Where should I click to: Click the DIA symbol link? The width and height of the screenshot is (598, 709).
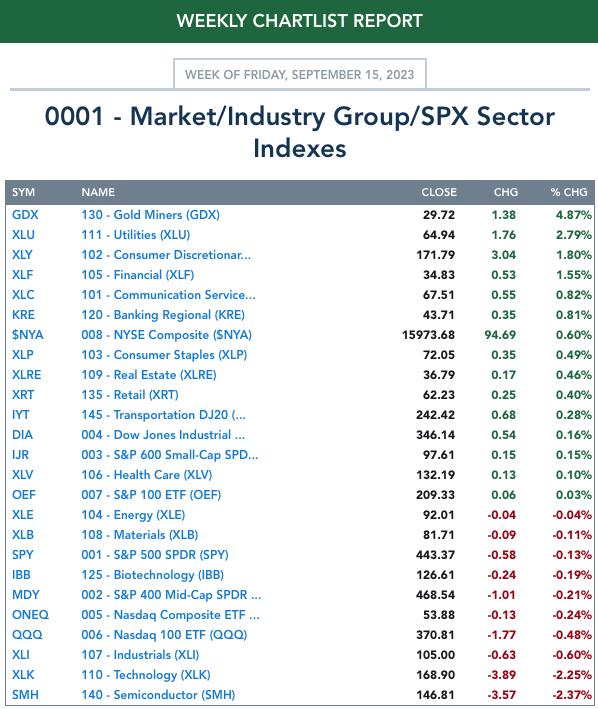(x=22, y=435)
